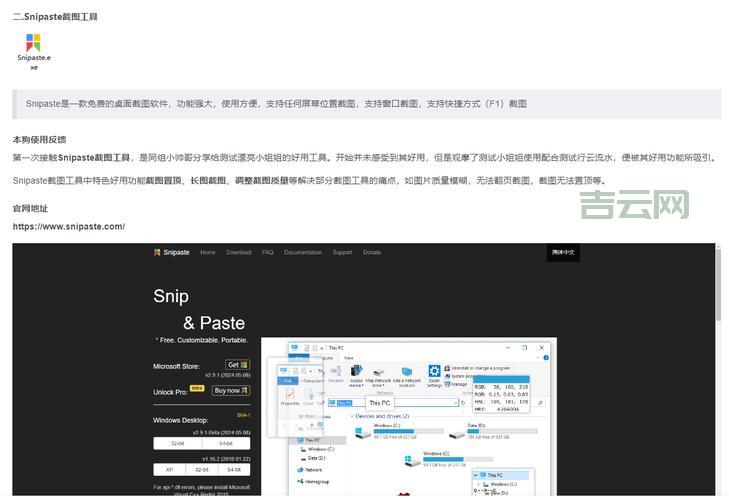Click Uninstall or change a program

point(477,368)
